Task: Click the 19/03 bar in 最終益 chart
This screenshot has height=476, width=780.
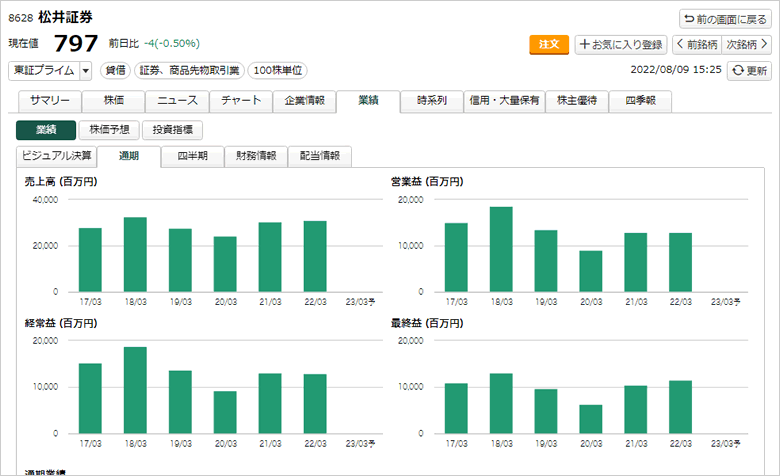Action: pos(546,411)
